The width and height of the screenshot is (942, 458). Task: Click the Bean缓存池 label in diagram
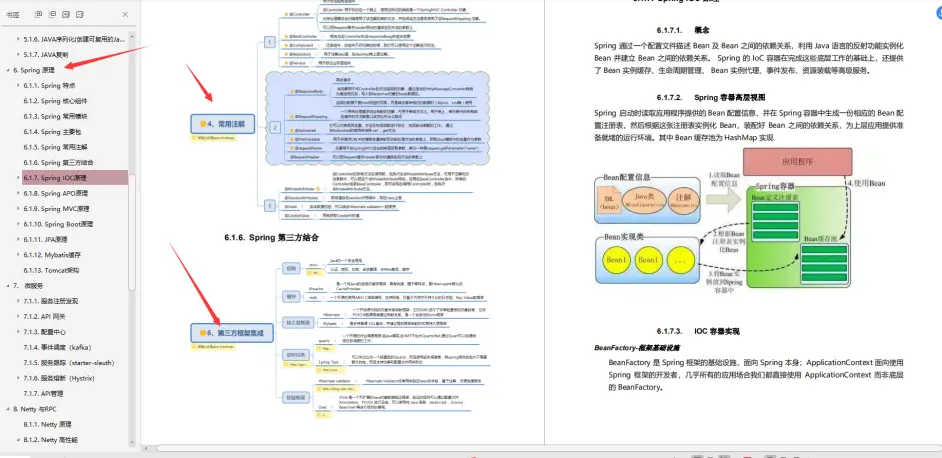(x=822, y=239)
